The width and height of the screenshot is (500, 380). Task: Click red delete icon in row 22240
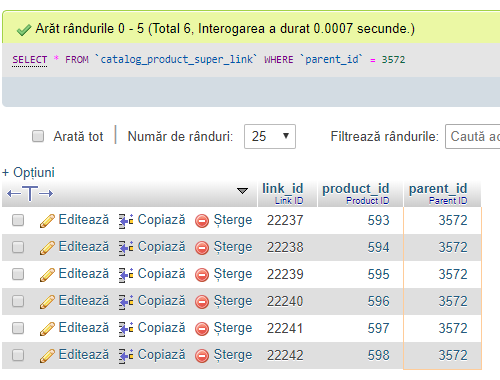(202, 302)
